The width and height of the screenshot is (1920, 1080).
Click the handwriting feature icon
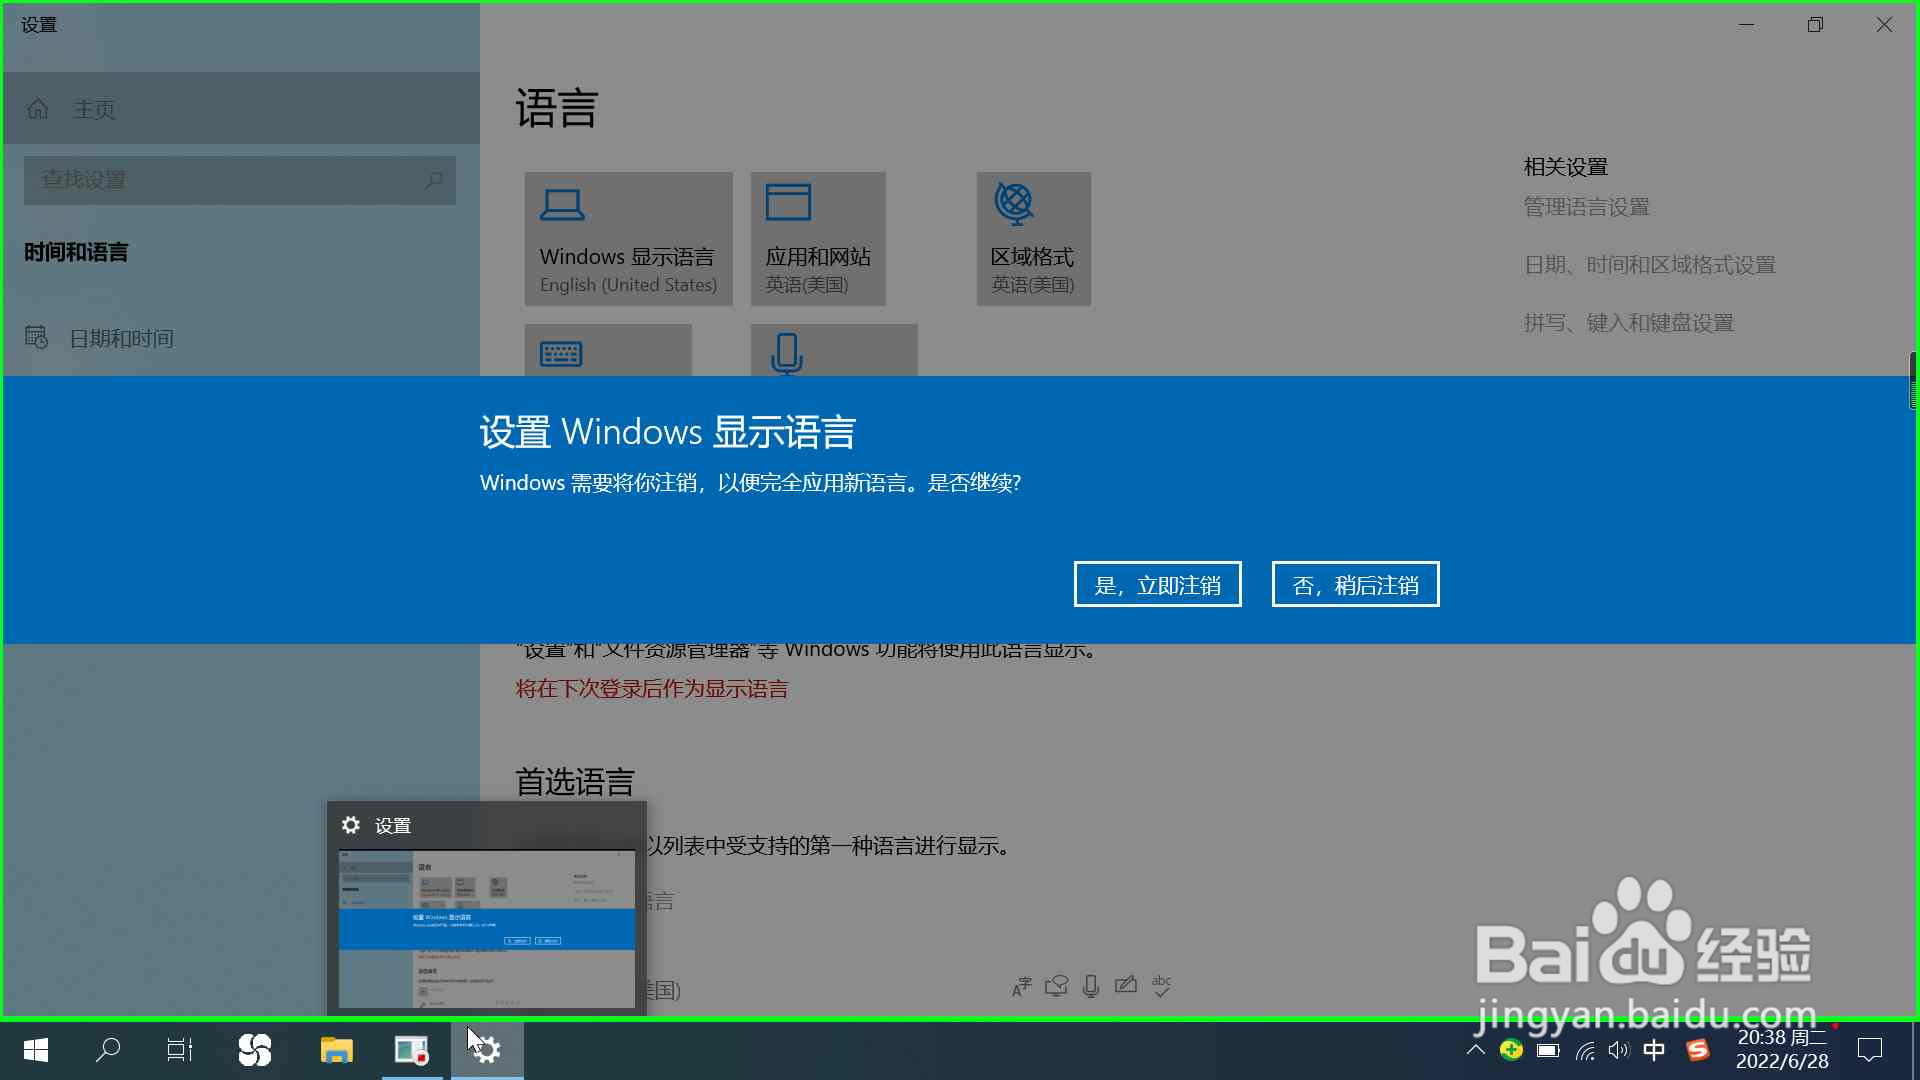point(1126,986)
